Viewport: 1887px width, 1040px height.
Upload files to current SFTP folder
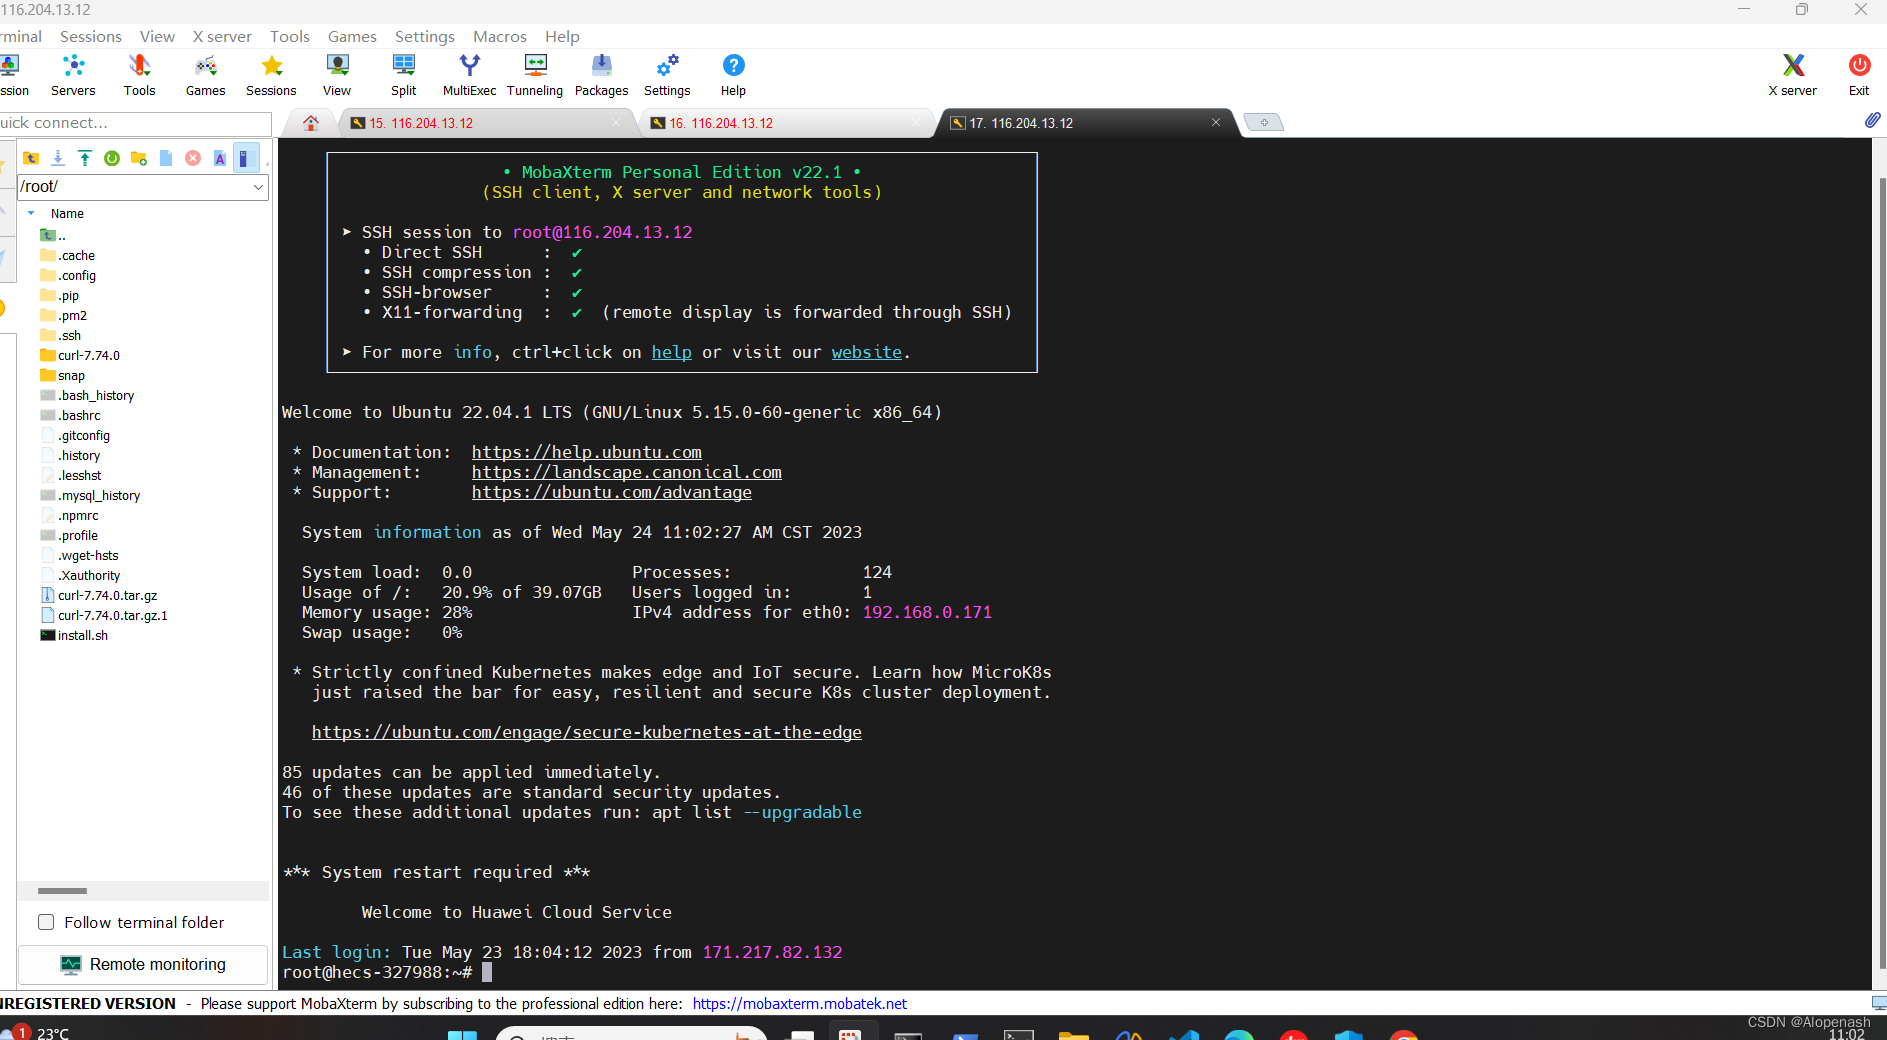[x=85, y=158]
